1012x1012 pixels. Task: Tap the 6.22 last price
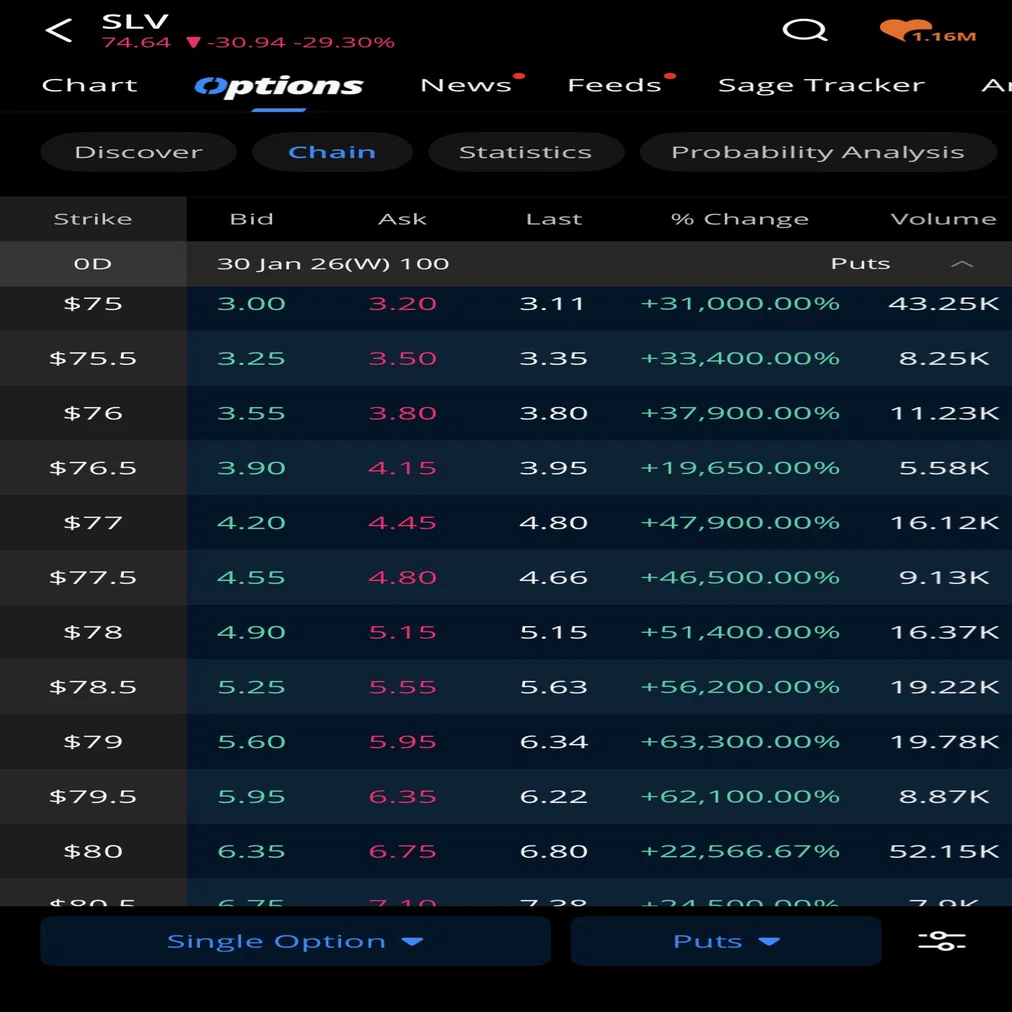click(x=554, y=796)
